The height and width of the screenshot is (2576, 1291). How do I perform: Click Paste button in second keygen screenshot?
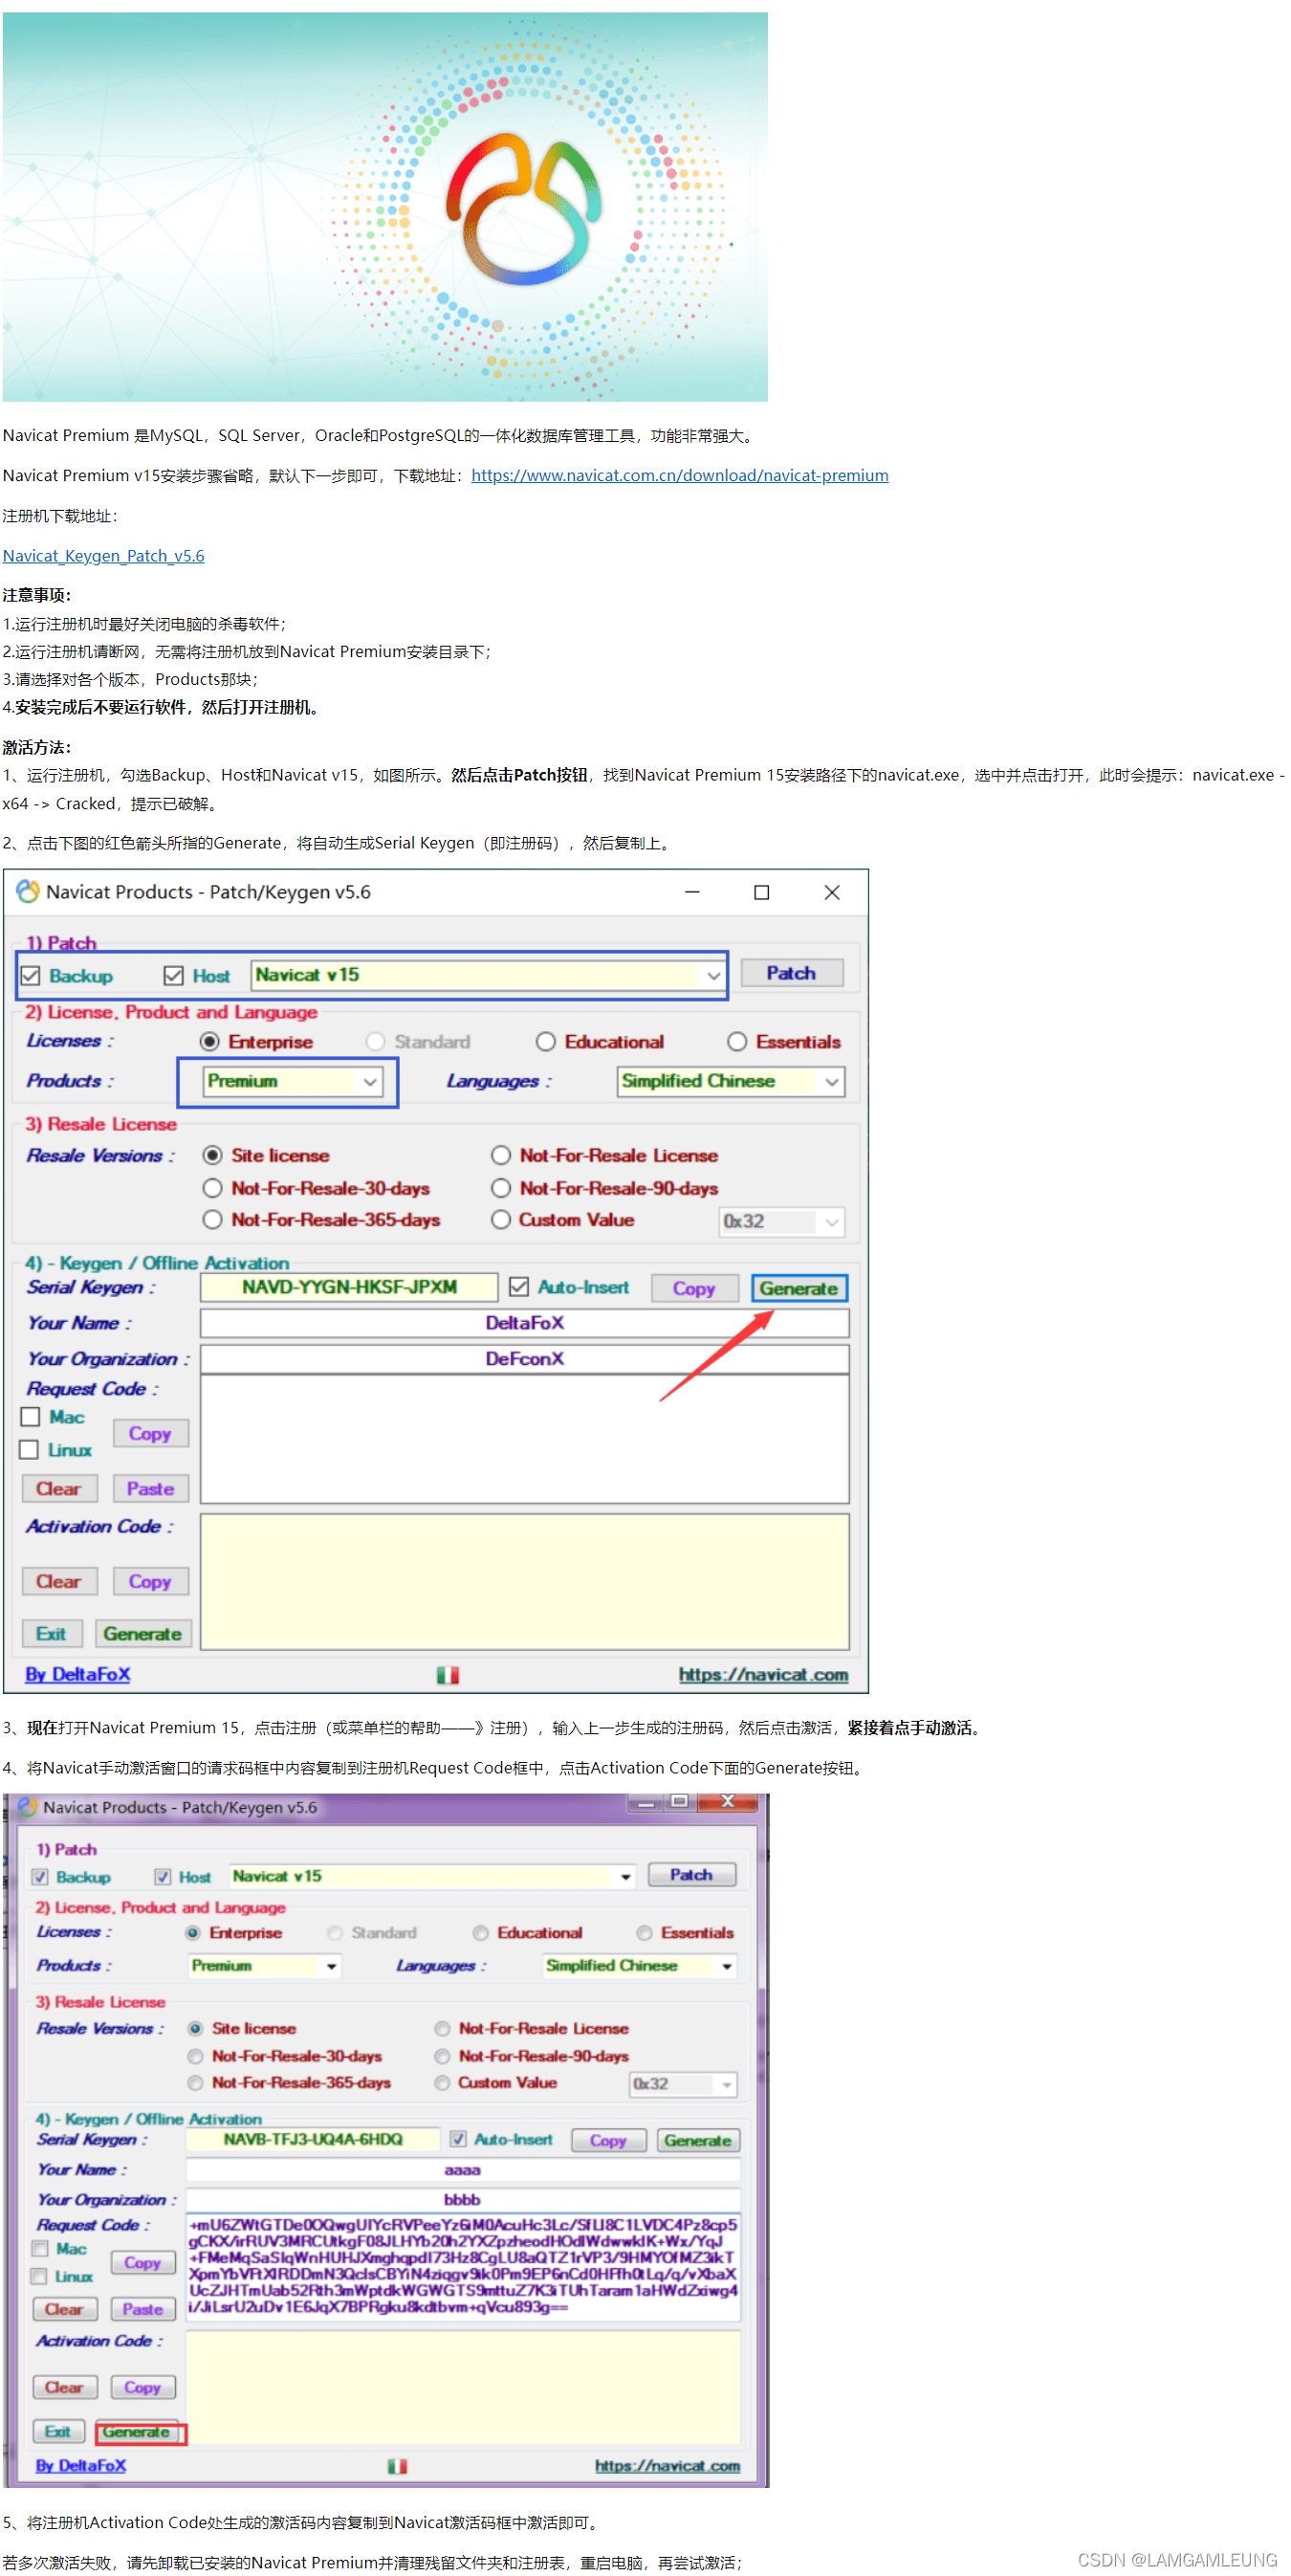click(x=143, y=2310)
